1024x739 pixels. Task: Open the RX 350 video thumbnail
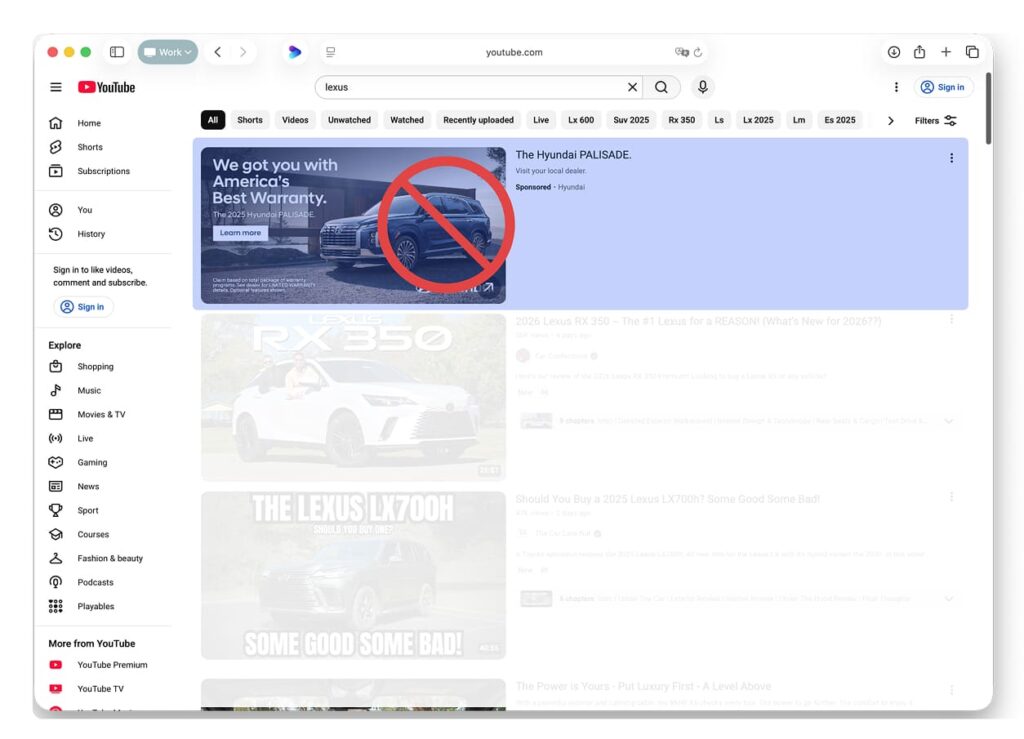[352, 396]
